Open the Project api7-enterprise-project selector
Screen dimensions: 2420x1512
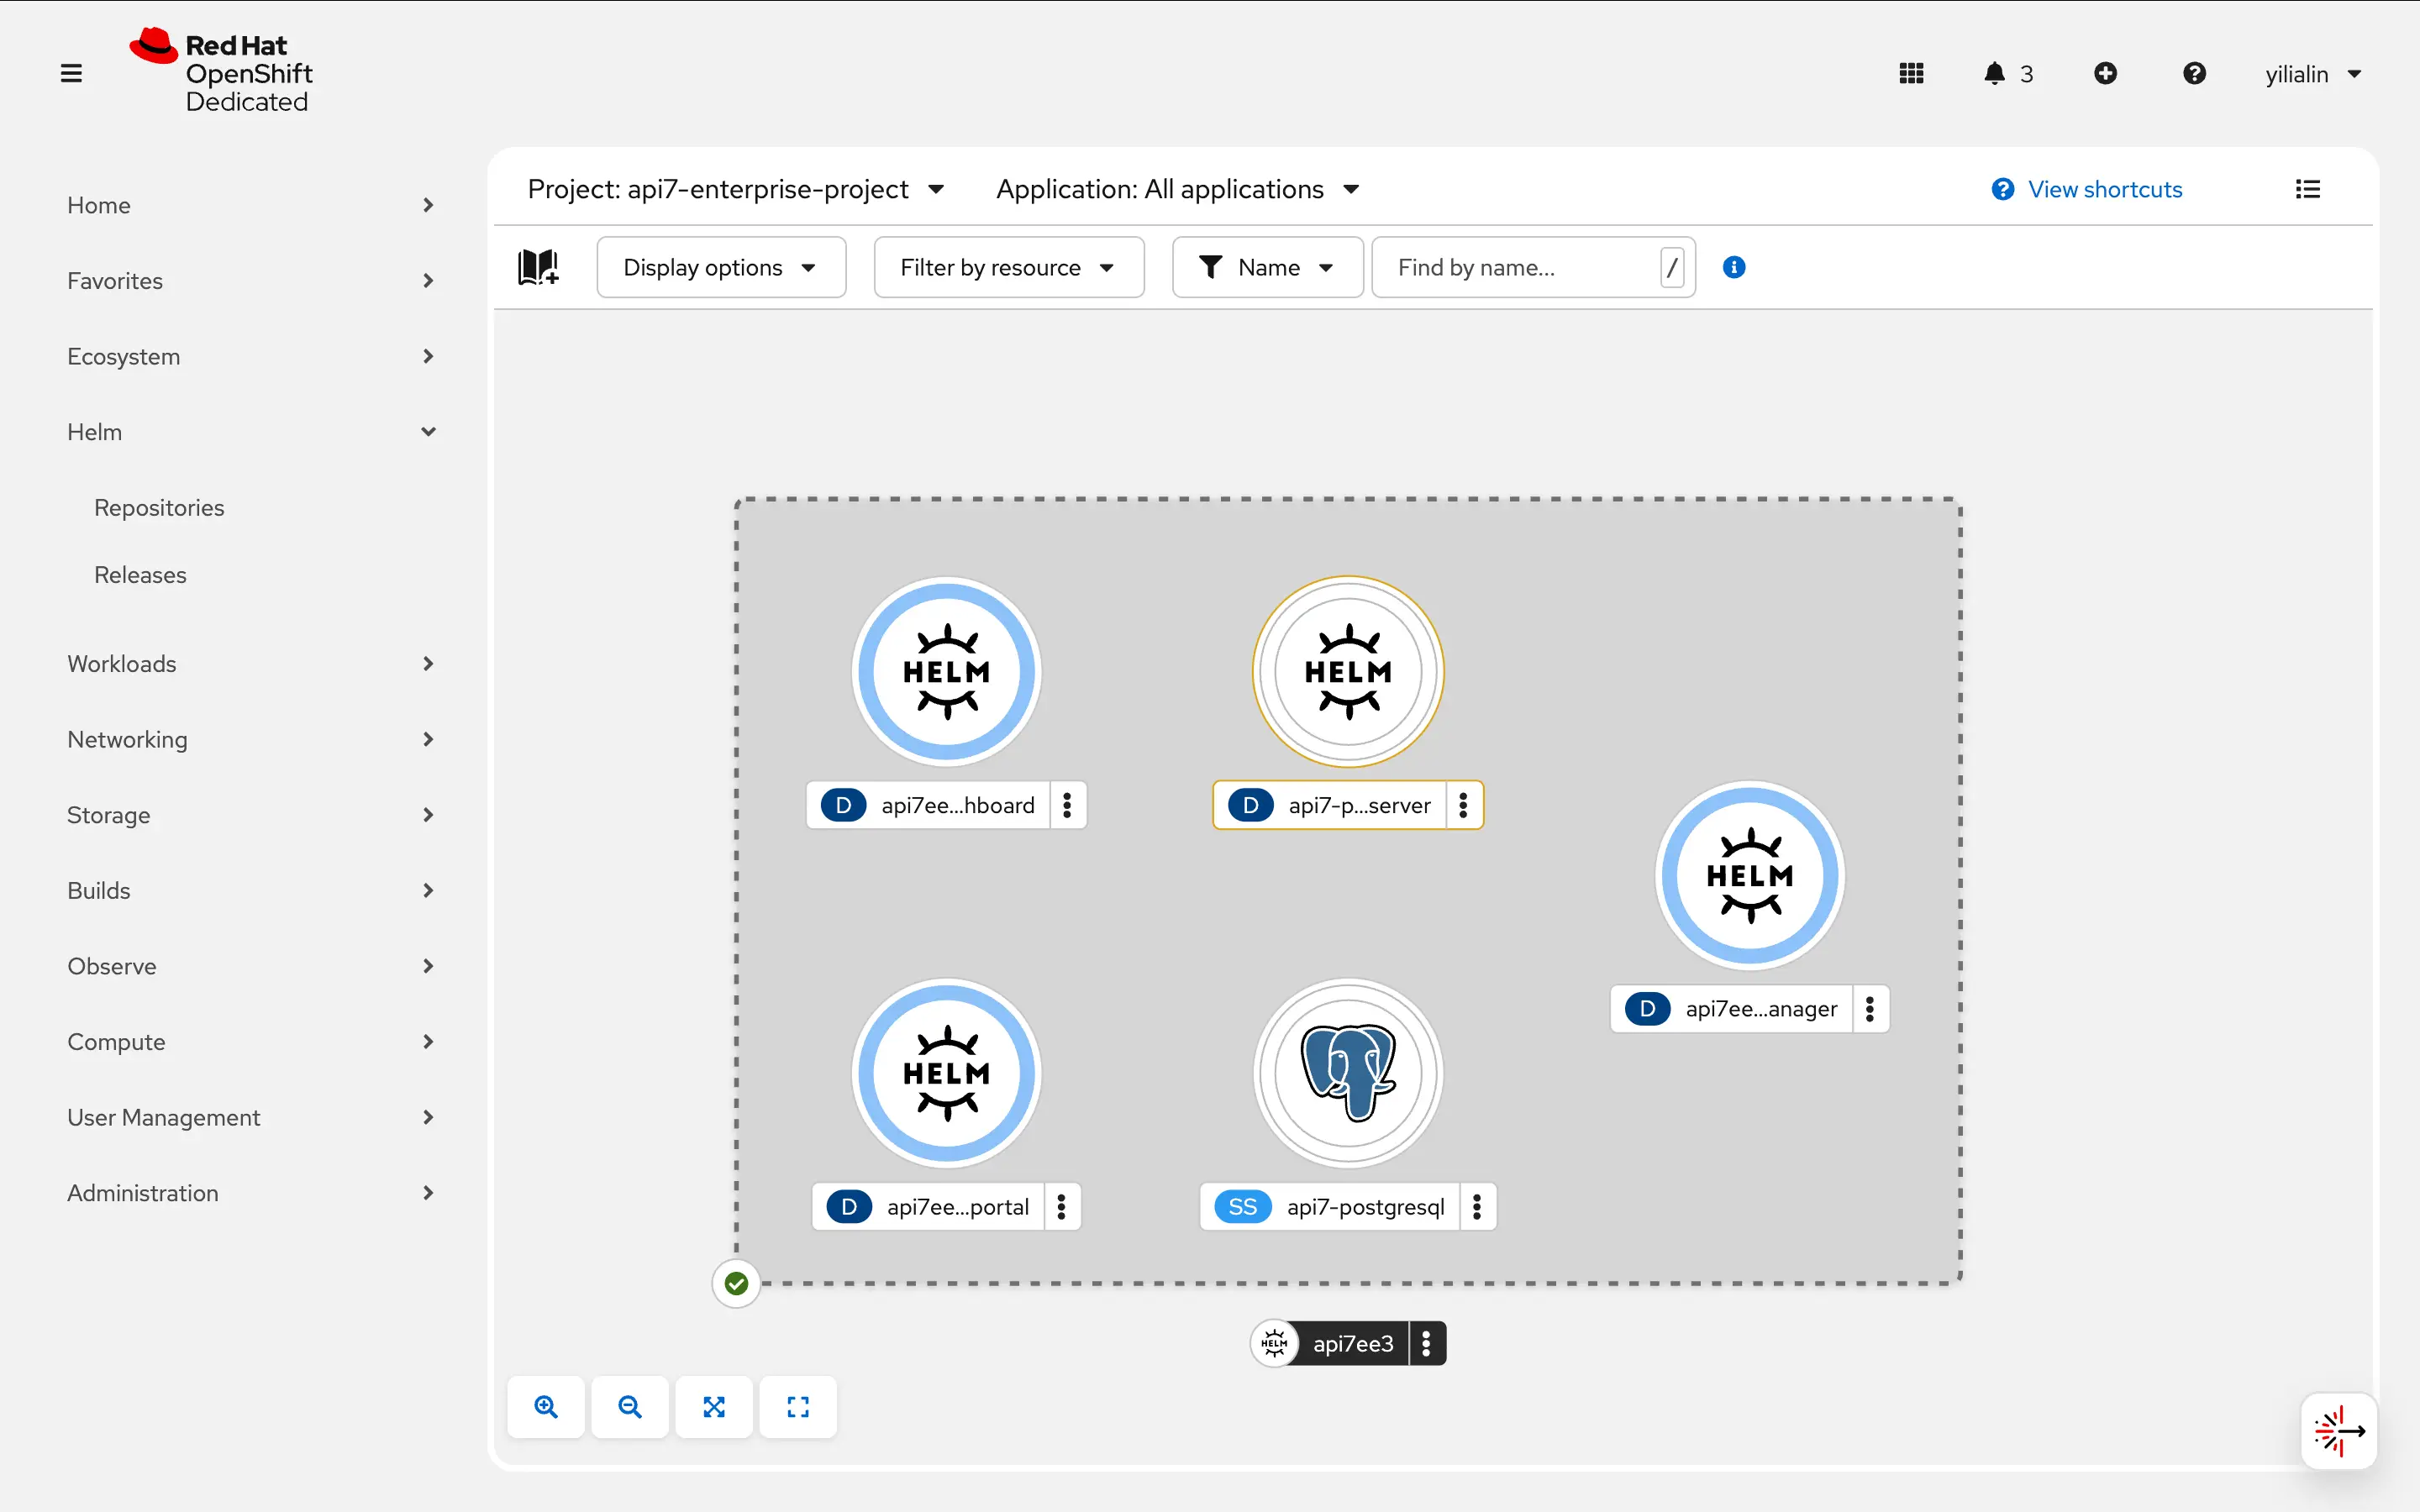pyautogui.click(x=736, y=189)
